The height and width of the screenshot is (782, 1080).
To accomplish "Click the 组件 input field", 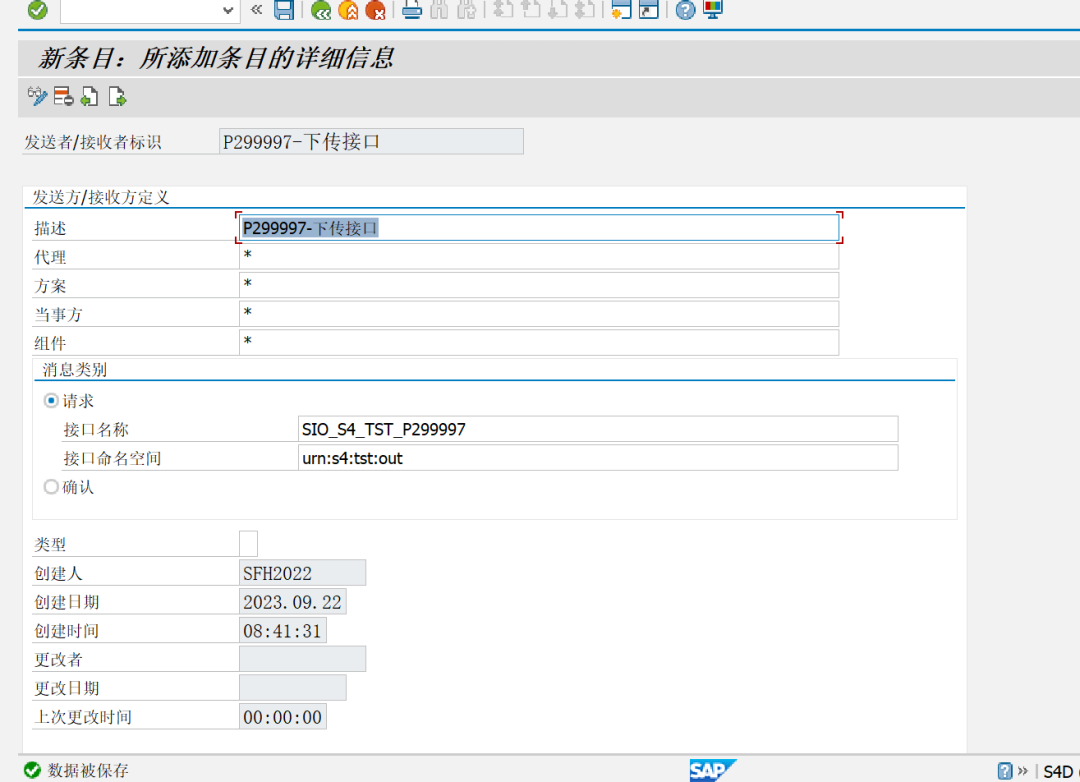I will [x=539, y=342].
